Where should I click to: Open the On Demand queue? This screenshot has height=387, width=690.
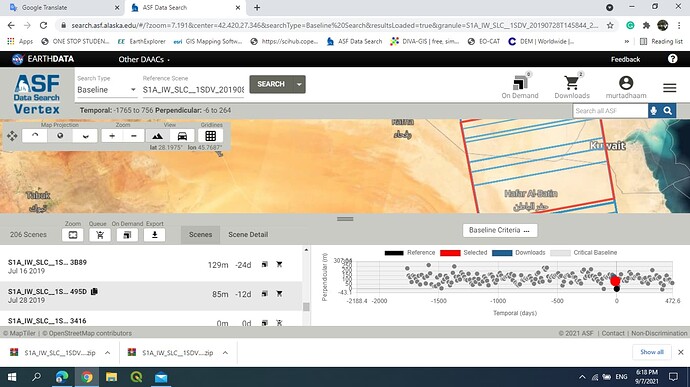point(520,86)
